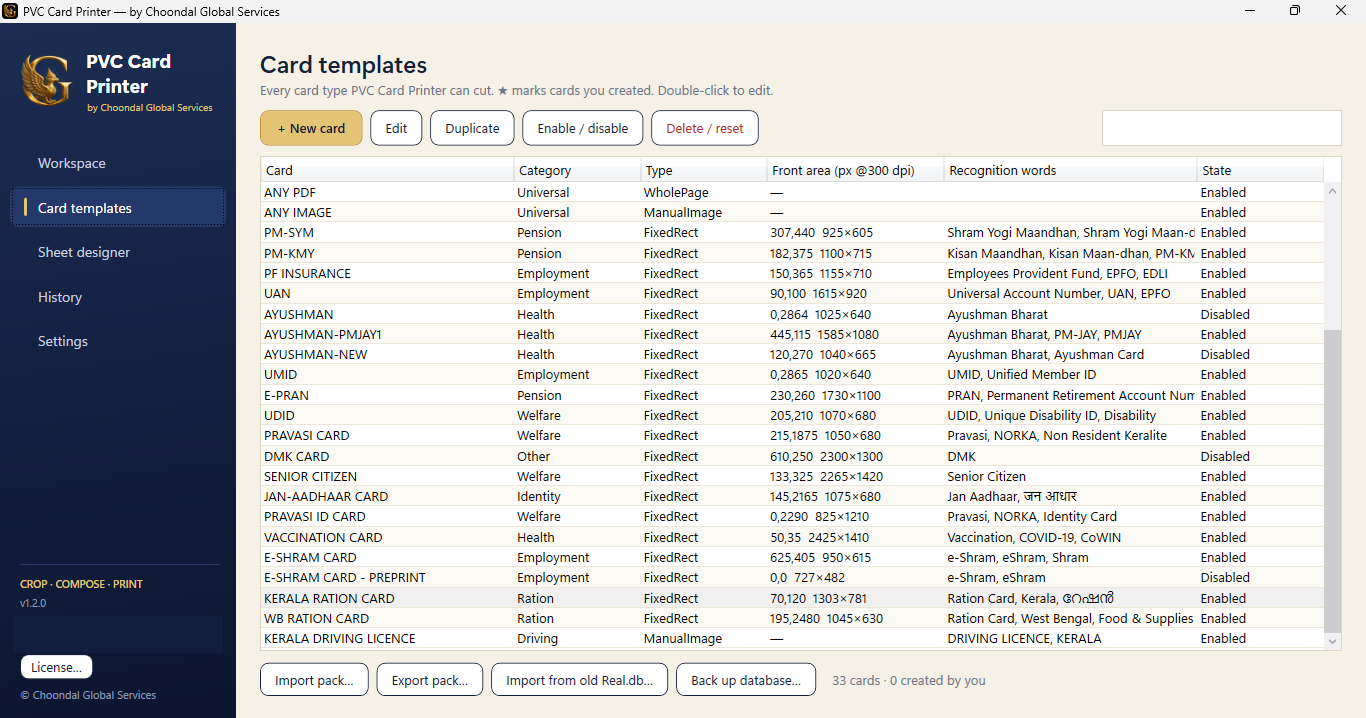The image size is (1366, 718).
Task: Click the Export pack... button
Action: pos(430,680)
